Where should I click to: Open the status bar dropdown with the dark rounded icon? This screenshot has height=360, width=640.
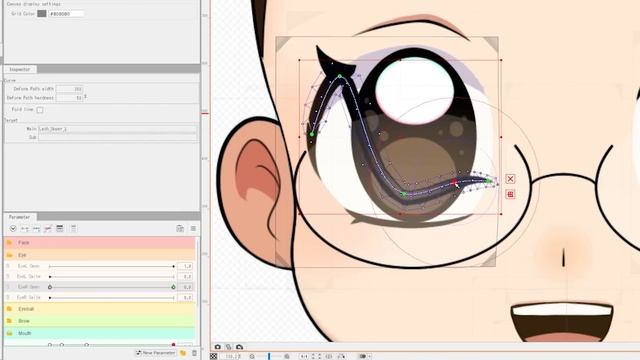364,357
